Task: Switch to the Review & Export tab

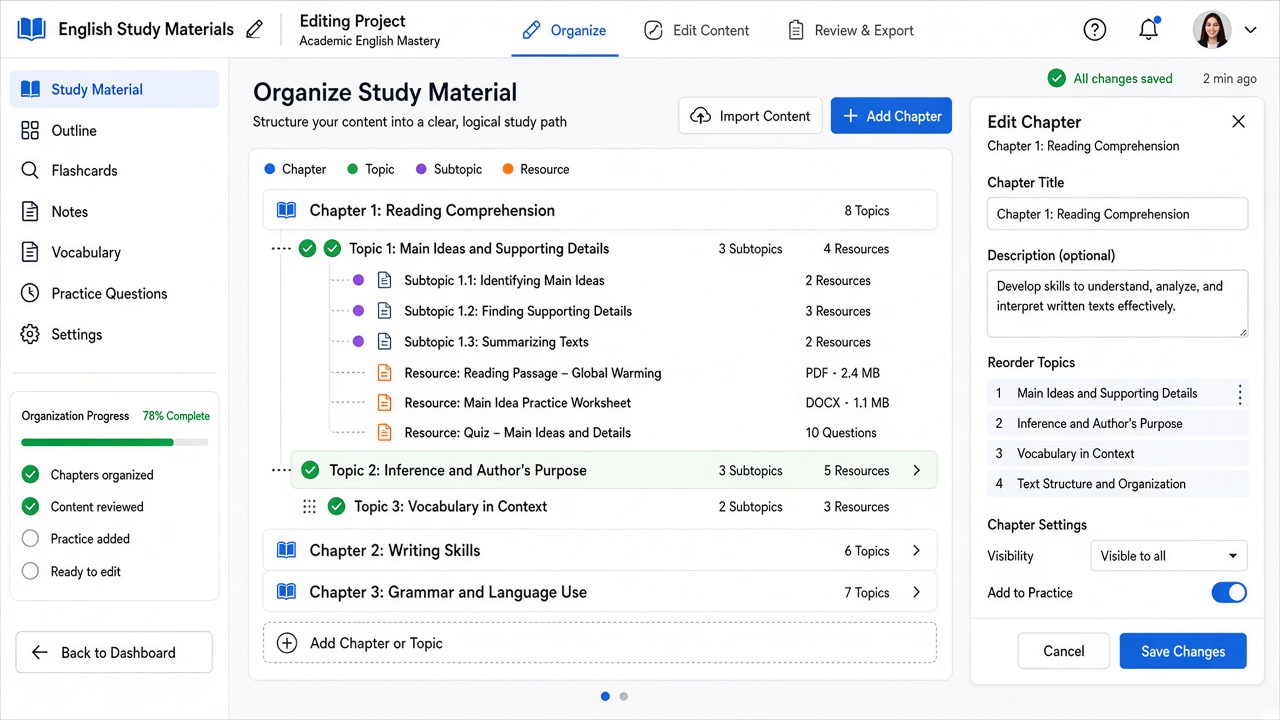Action: coord(851,30)
